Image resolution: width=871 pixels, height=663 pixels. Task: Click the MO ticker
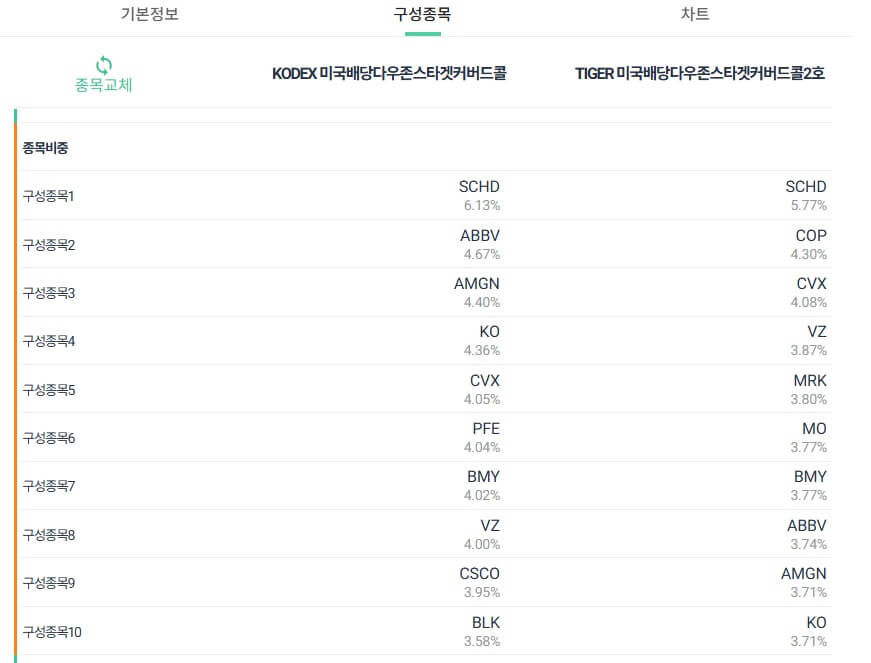pos(814,429)
